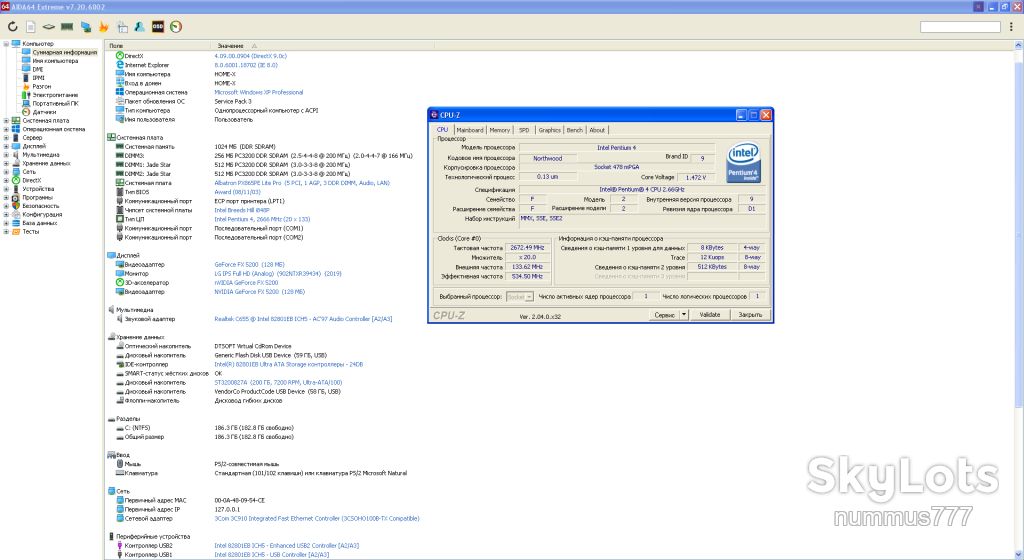Switch to the Memory tab in CPU-Z
Image resolution: width=1024 pixels, height=560 pixels.
click(x=500, y=130)
